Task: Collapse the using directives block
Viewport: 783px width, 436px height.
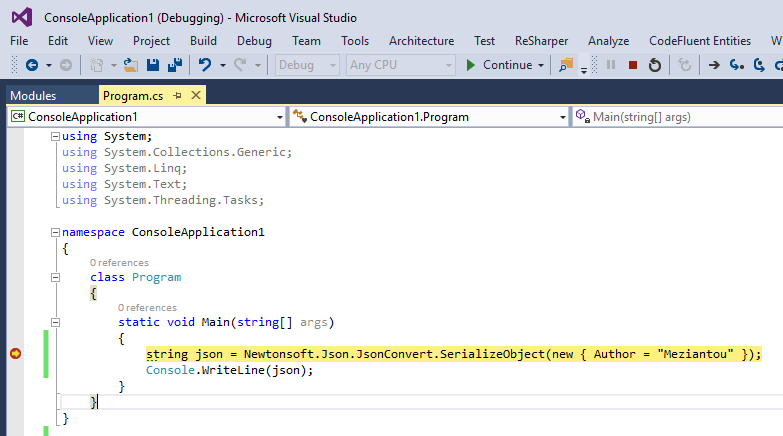Action: 56,136
